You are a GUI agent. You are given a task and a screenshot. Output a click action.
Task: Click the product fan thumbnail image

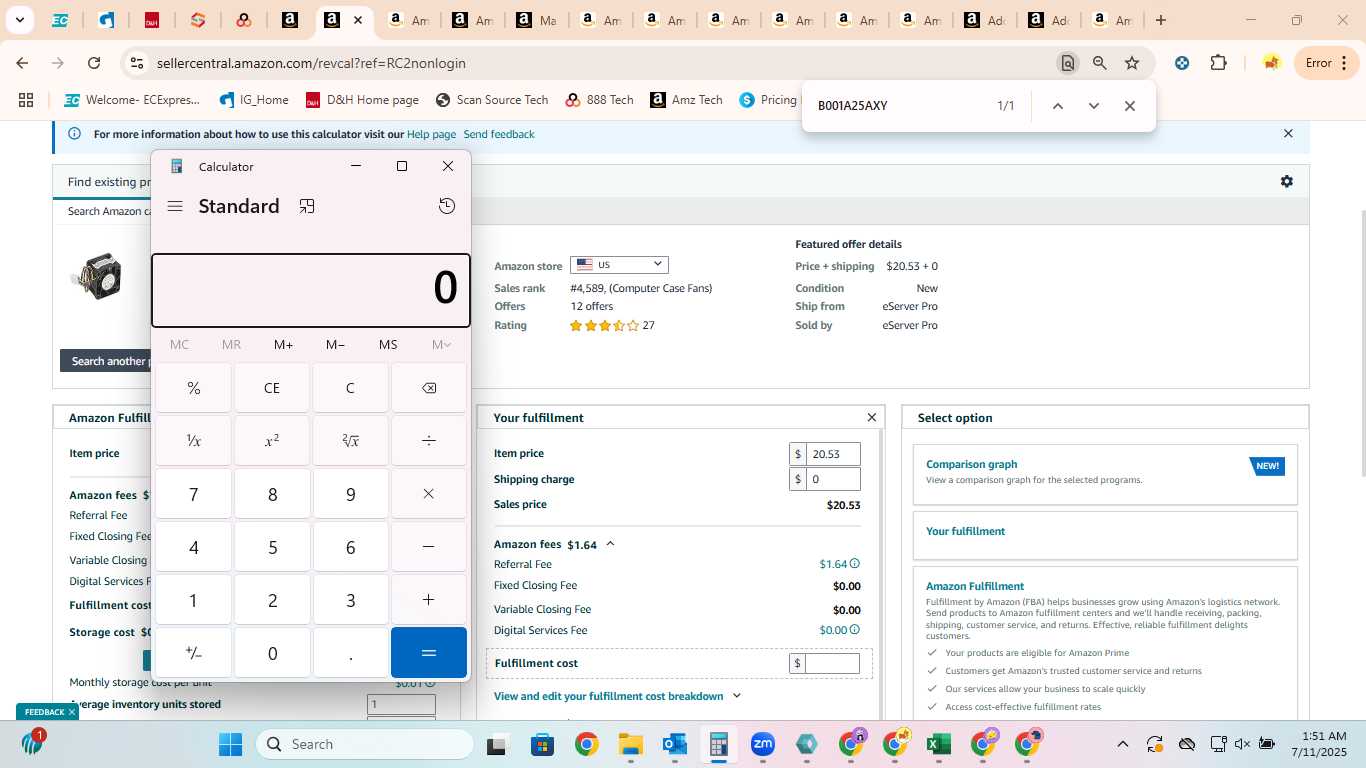(x=96, y=275)
